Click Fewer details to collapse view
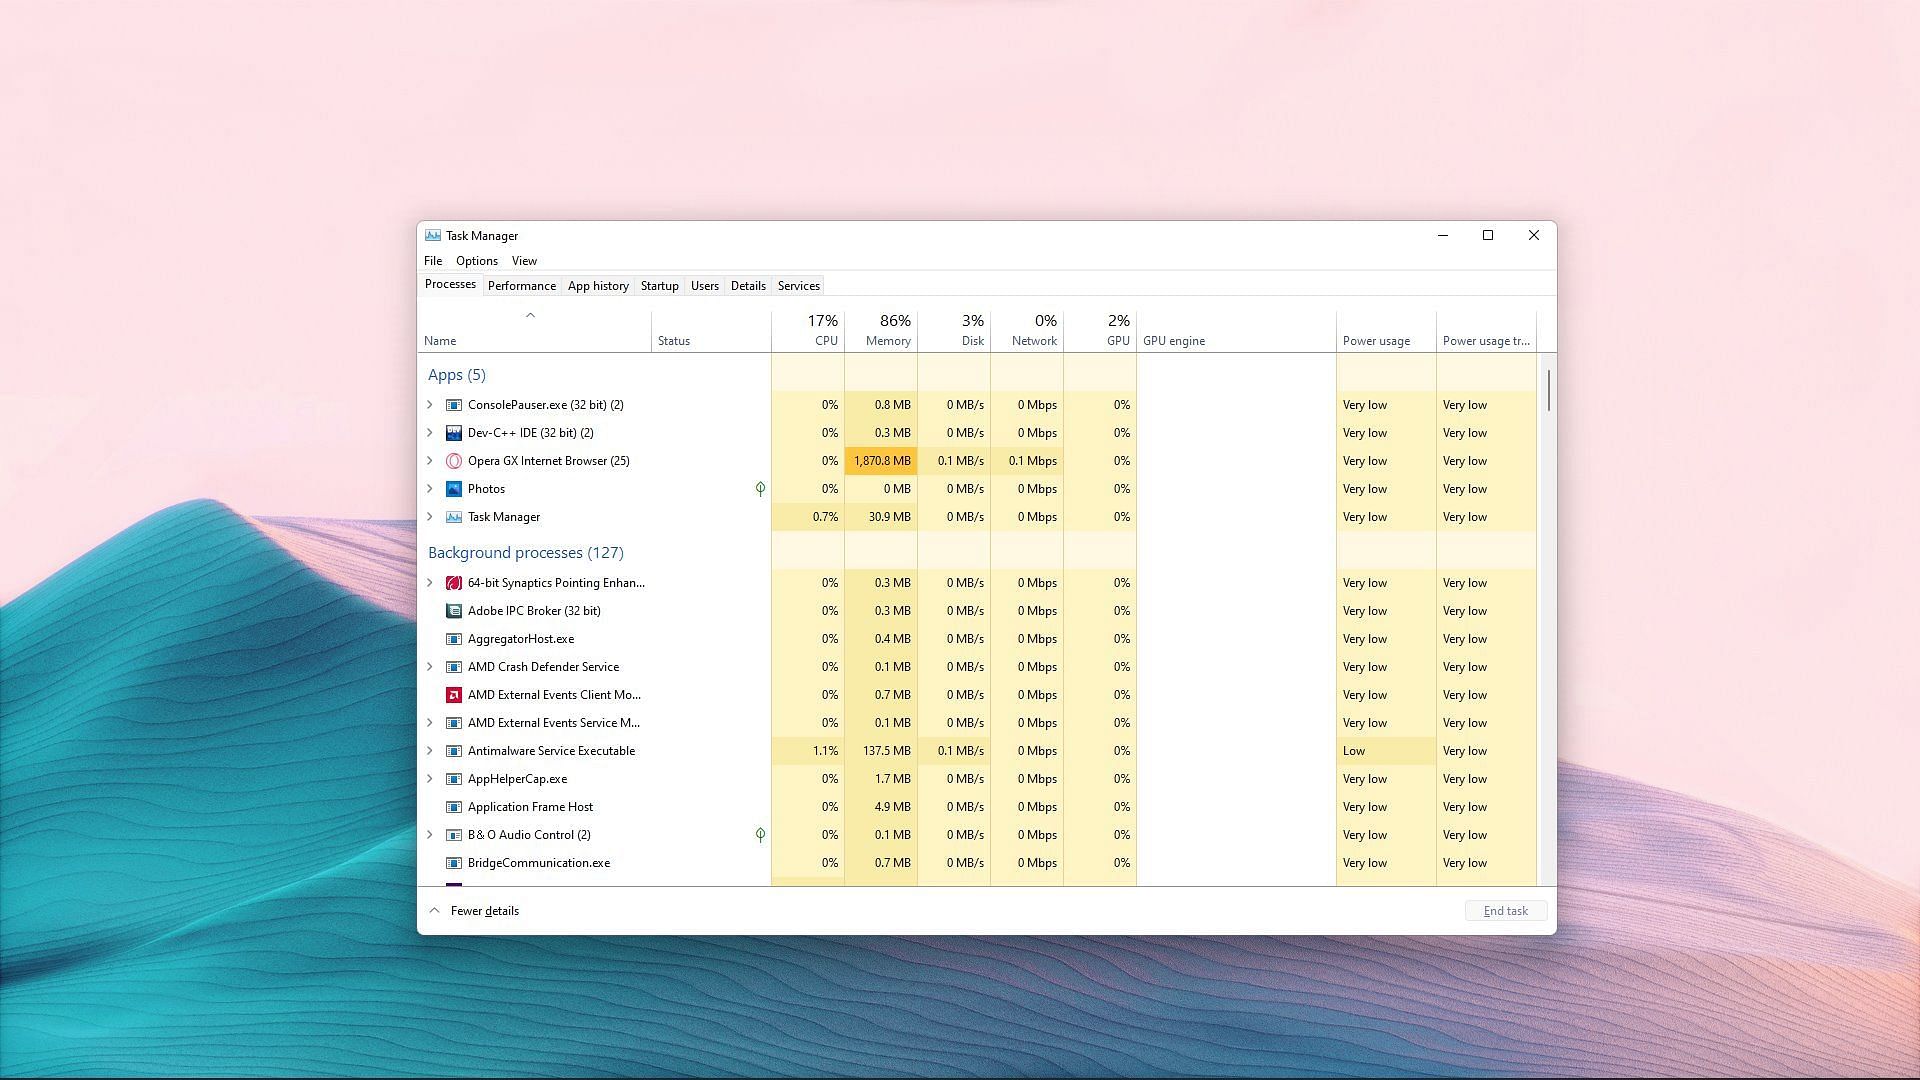 (x=475, y=911)
